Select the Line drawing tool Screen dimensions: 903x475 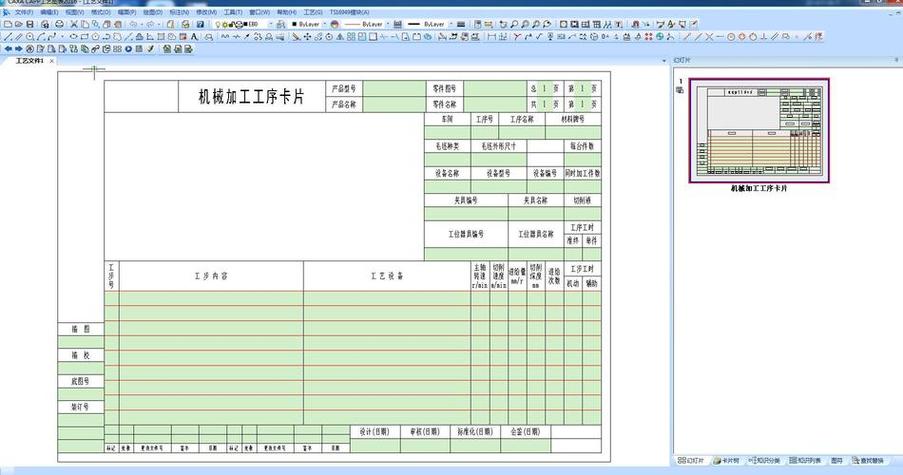[x=7, y=36]
